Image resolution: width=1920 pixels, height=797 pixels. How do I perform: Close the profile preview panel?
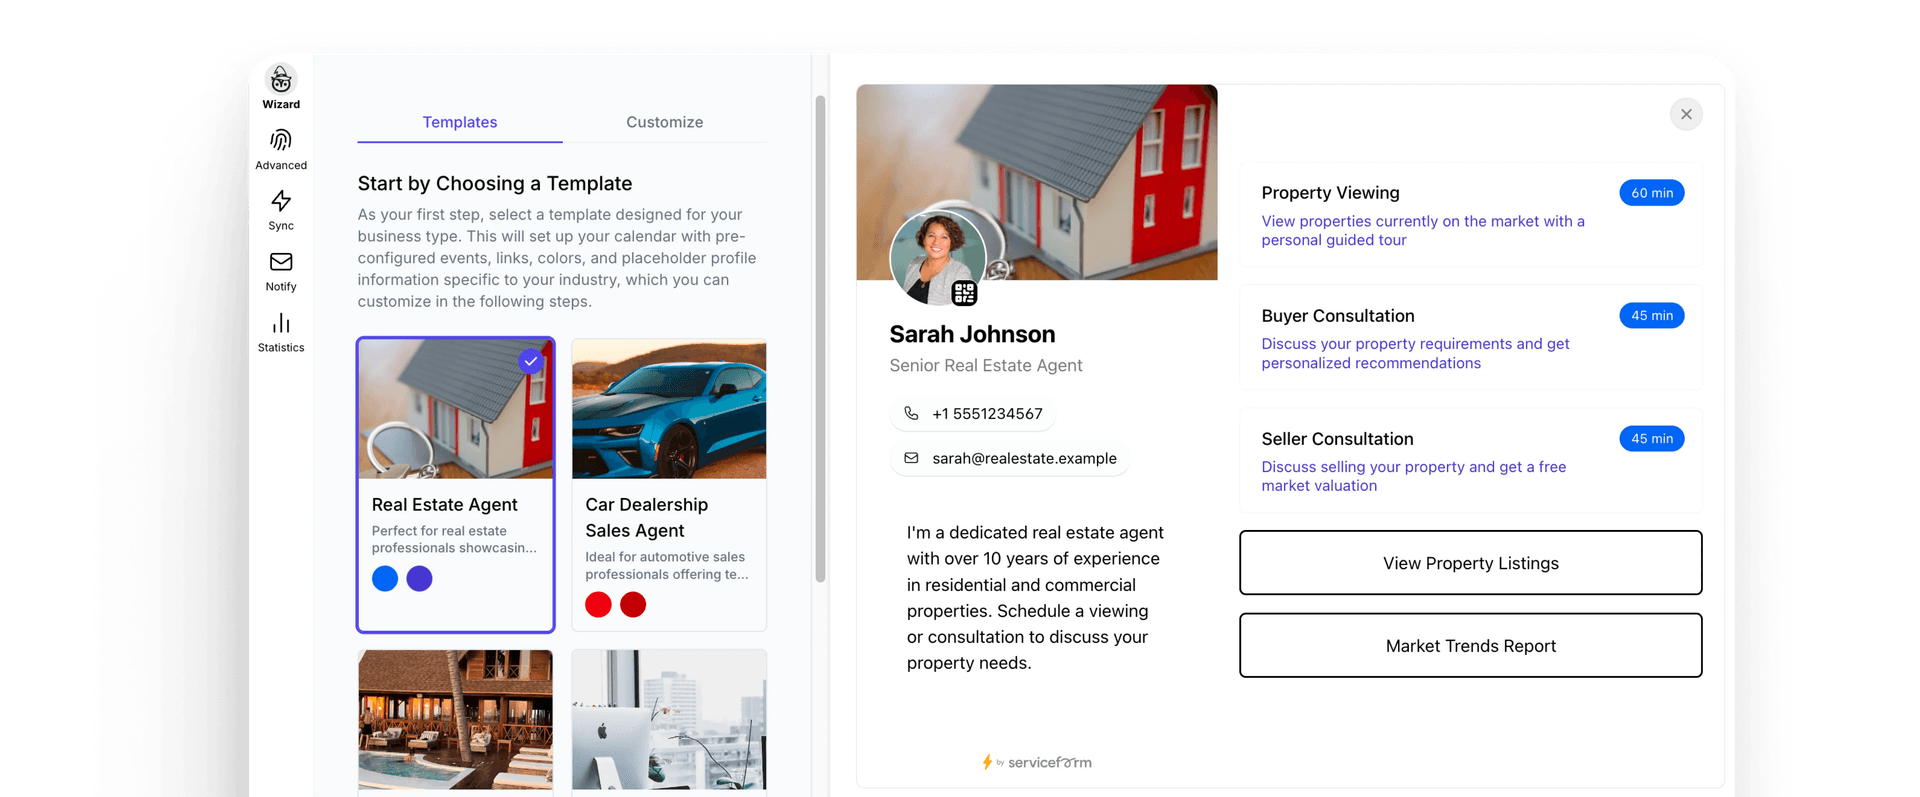coord(1686,114)
